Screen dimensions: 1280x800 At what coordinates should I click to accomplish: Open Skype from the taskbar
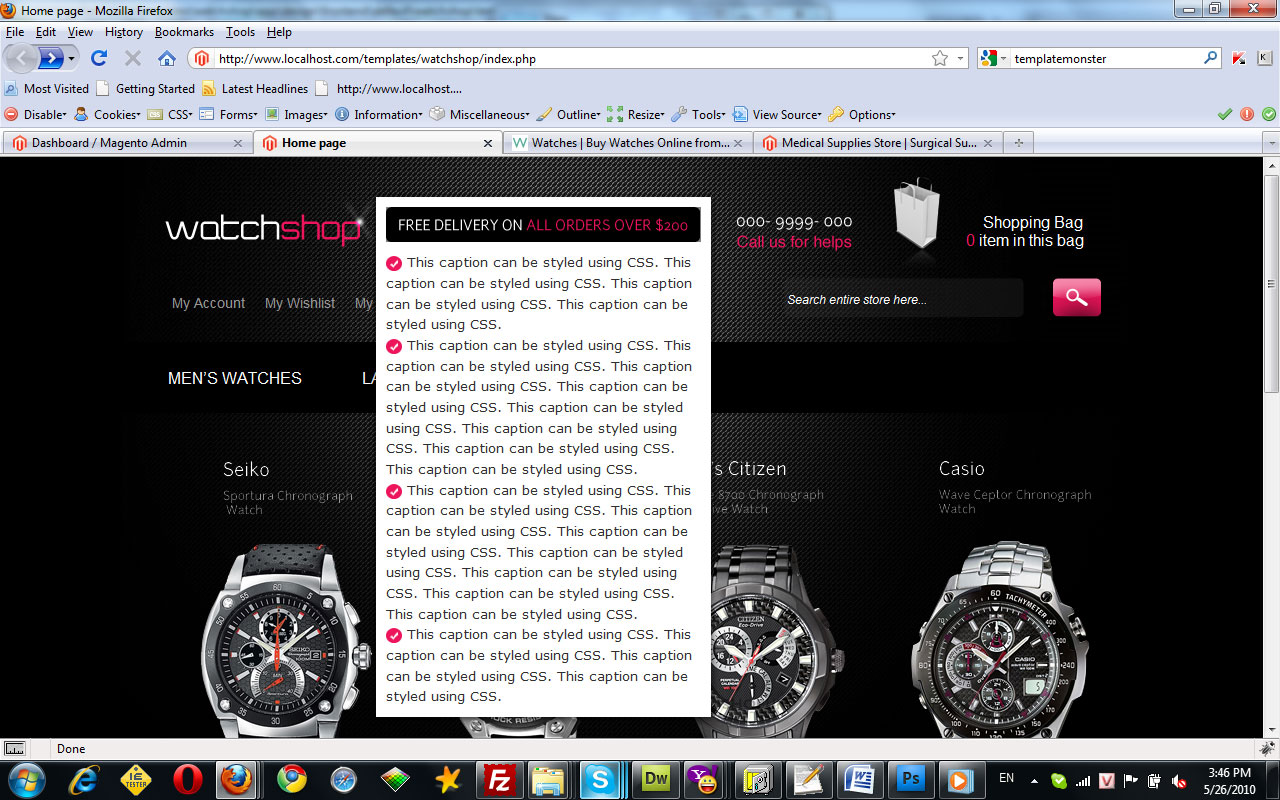(600, 779)
